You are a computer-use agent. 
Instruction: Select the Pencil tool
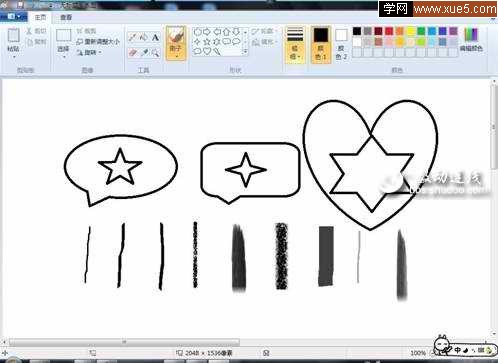(132, 38)
